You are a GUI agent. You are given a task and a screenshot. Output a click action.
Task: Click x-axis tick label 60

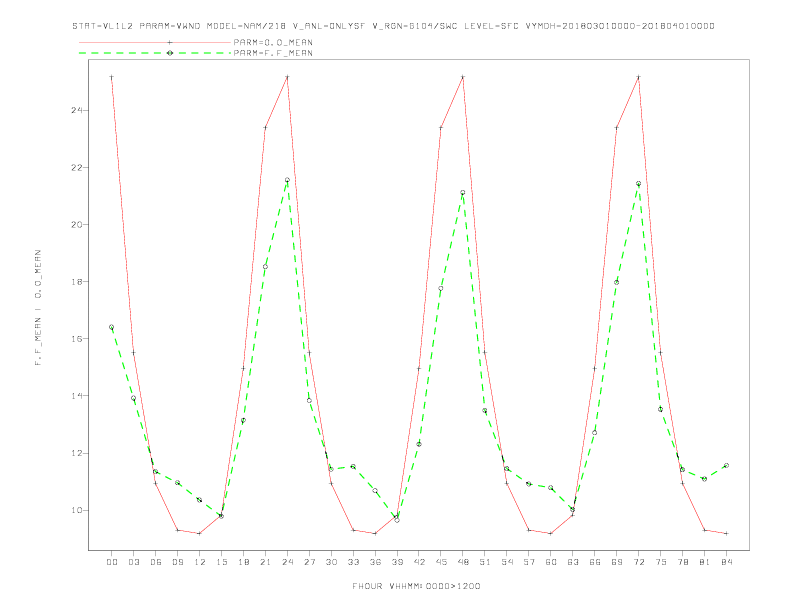tap(551, 562)
